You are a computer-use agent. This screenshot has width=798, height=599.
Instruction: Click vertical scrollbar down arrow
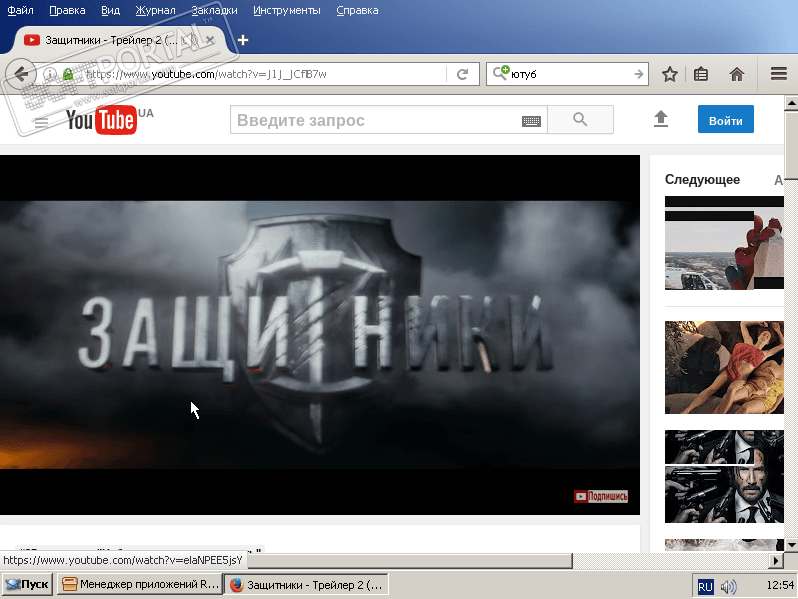[791, 545]
